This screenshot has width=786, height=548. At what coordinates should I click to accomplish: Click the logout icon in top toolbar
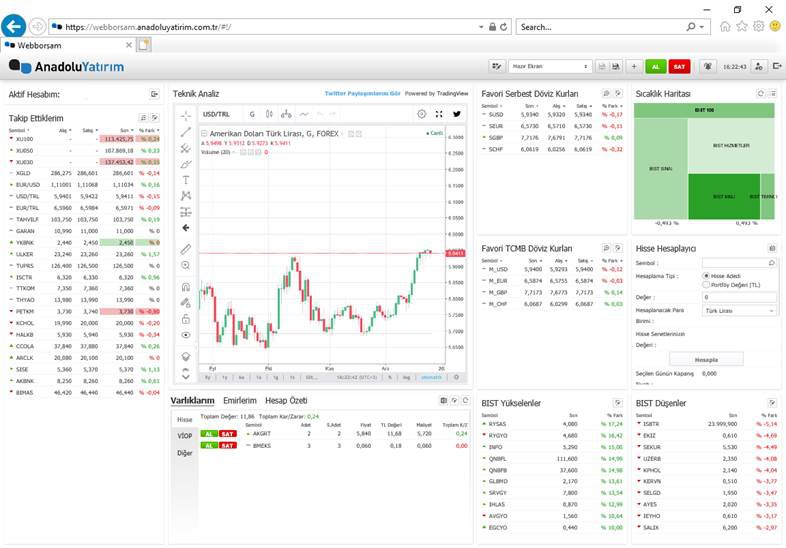point(776,66)
